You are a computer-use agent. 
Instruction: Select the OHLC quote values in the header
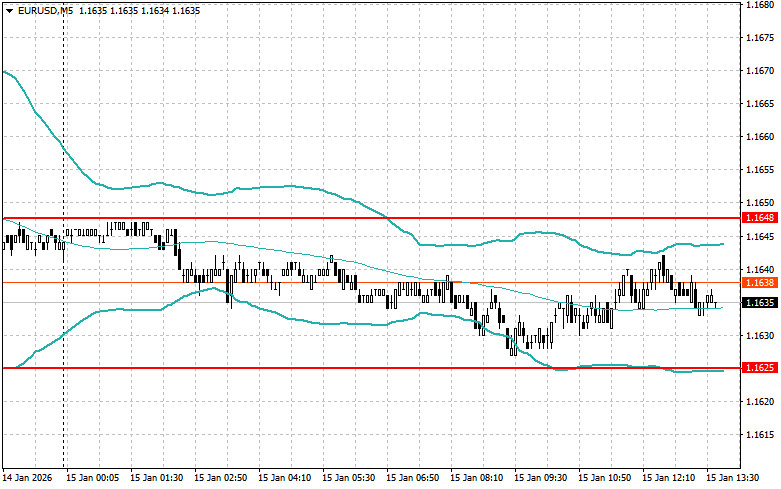click(x=139, y=10)
